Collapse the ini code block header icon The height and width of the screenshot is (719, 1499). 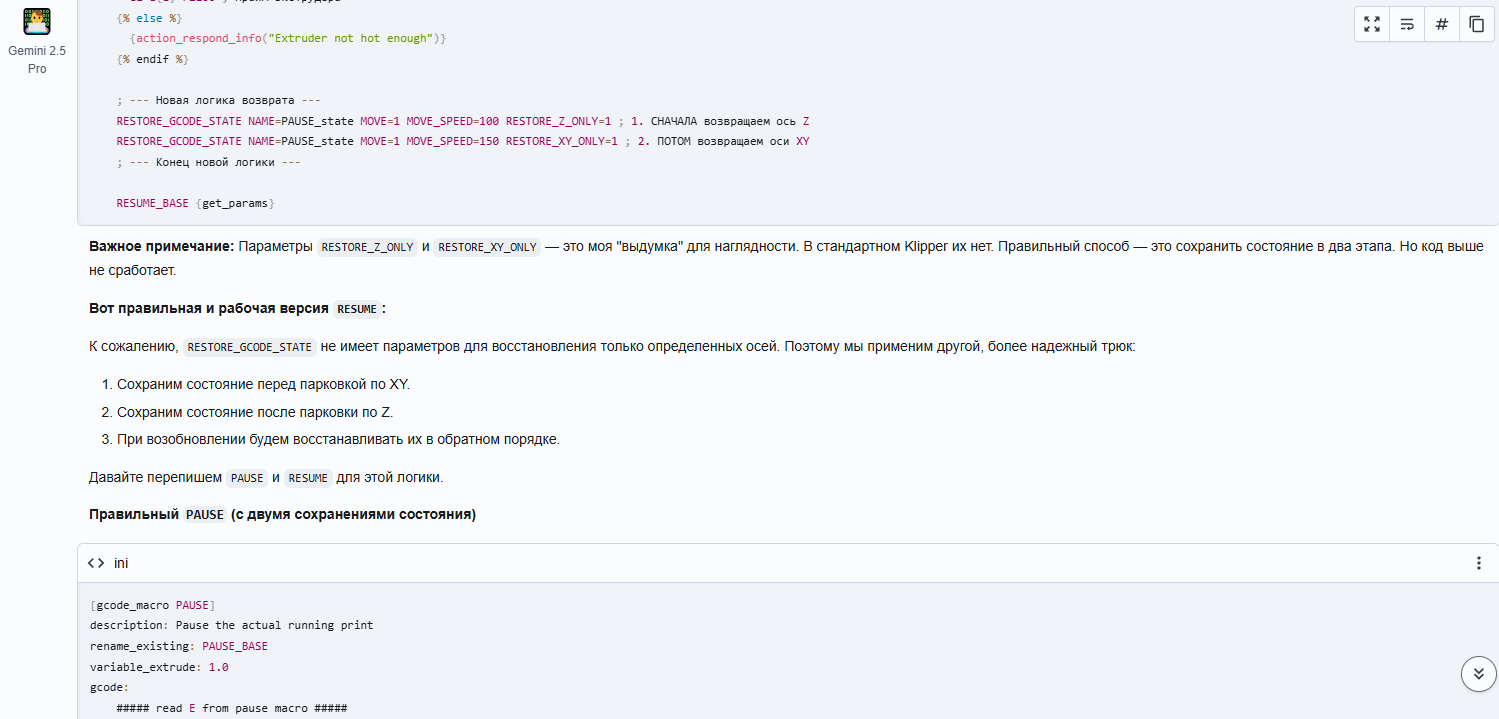(96, 563)
